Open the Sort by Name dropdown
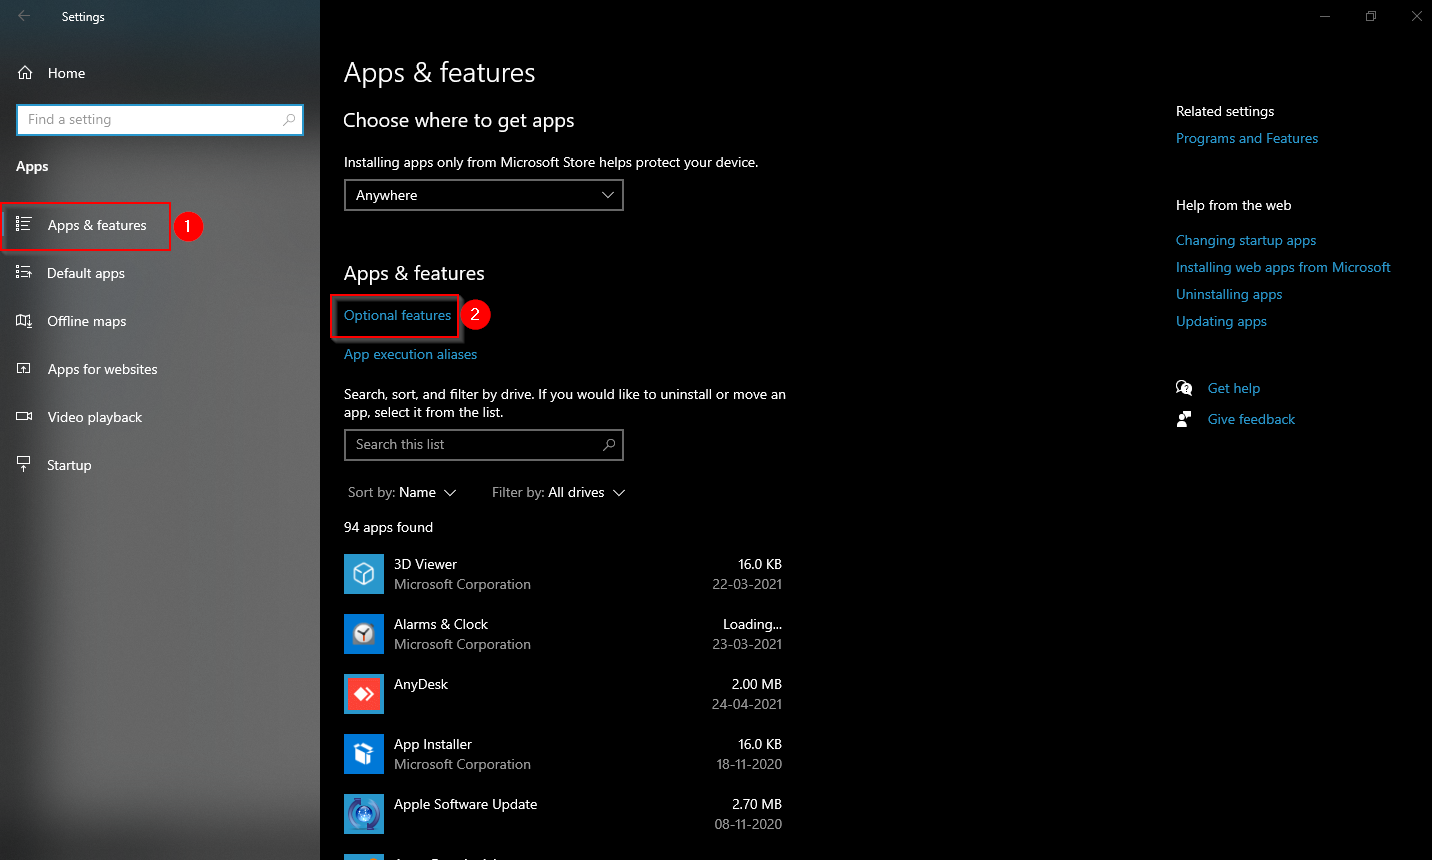The height and width of the screenshot is (860, 1432). pyautogui.click(x=402, y=492)
